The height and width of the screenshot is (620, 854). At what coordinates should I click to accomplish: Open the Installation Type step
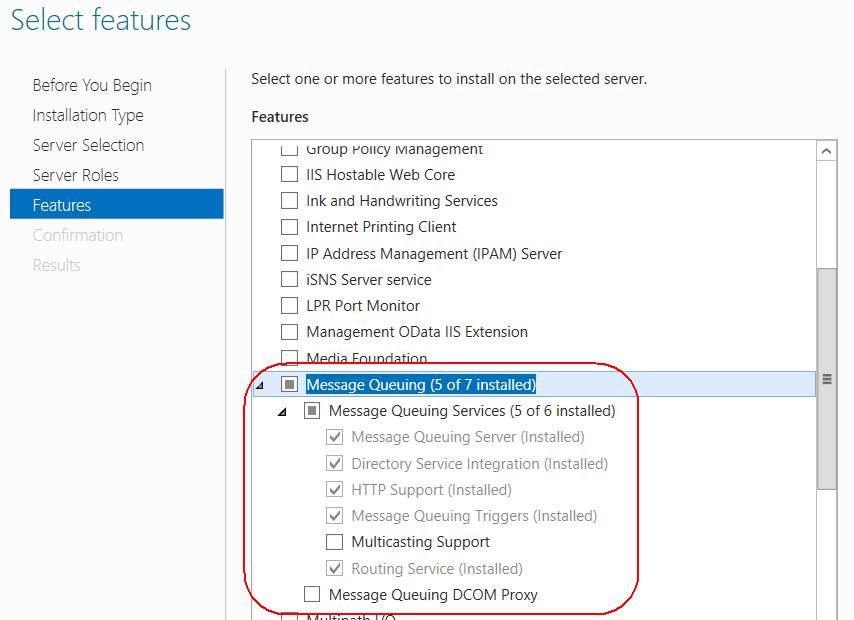pyautogui.click(x=88, y=116)
